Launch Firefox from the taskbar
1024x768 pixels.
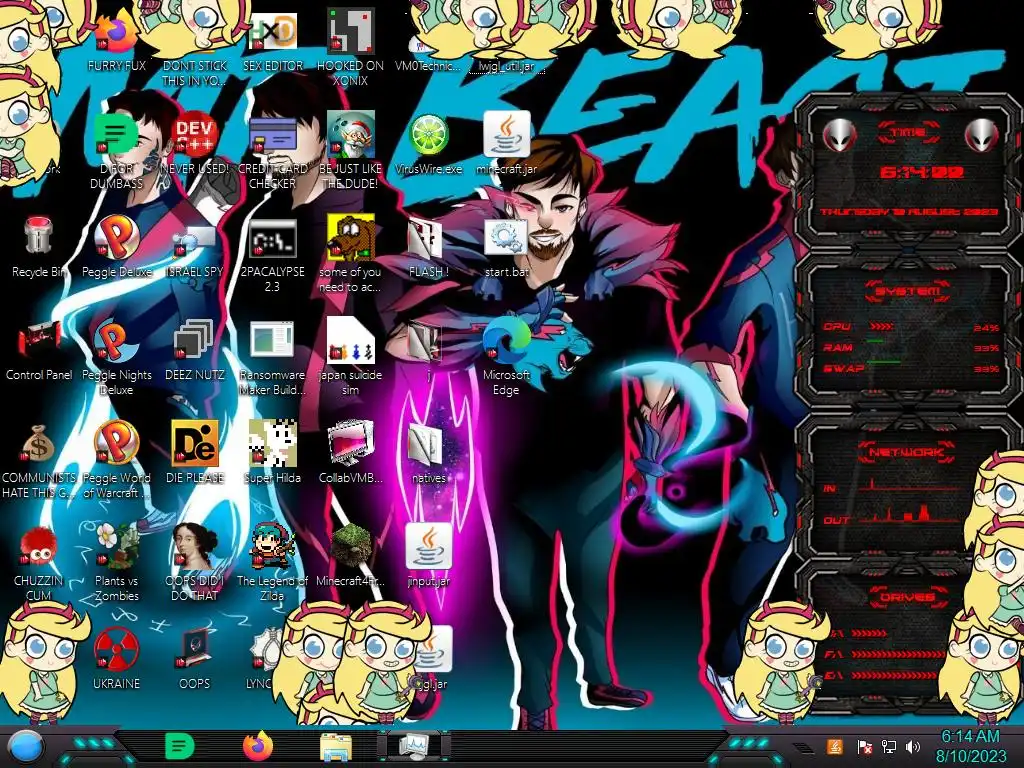[x=258, y=746]
